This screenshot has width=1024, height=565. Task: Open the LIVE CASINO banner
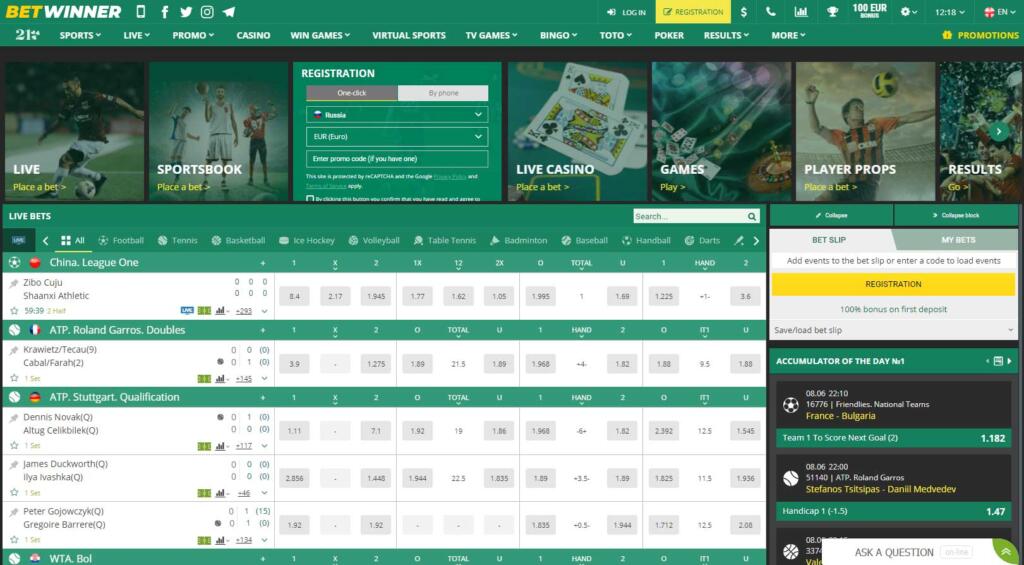coord(577,131)
